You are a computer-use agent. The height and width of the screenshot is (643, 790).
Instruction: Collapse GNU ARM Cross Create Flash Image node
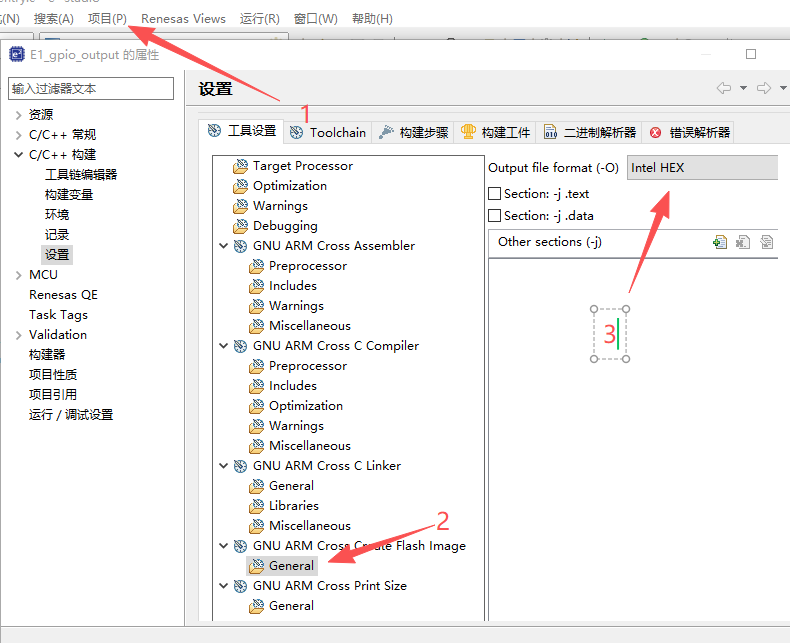coord(224,546)
